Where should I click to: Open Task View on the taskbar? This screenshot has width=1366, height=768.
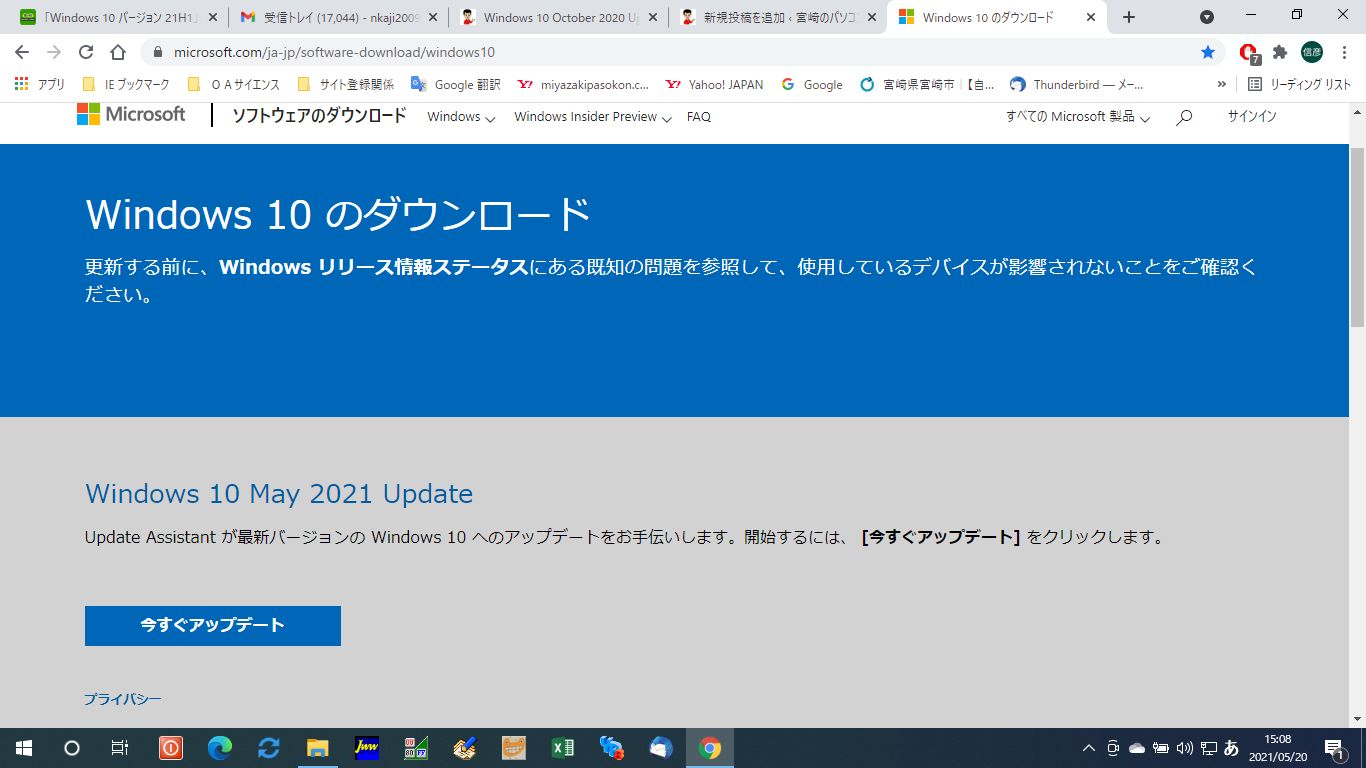coord(119,748)
